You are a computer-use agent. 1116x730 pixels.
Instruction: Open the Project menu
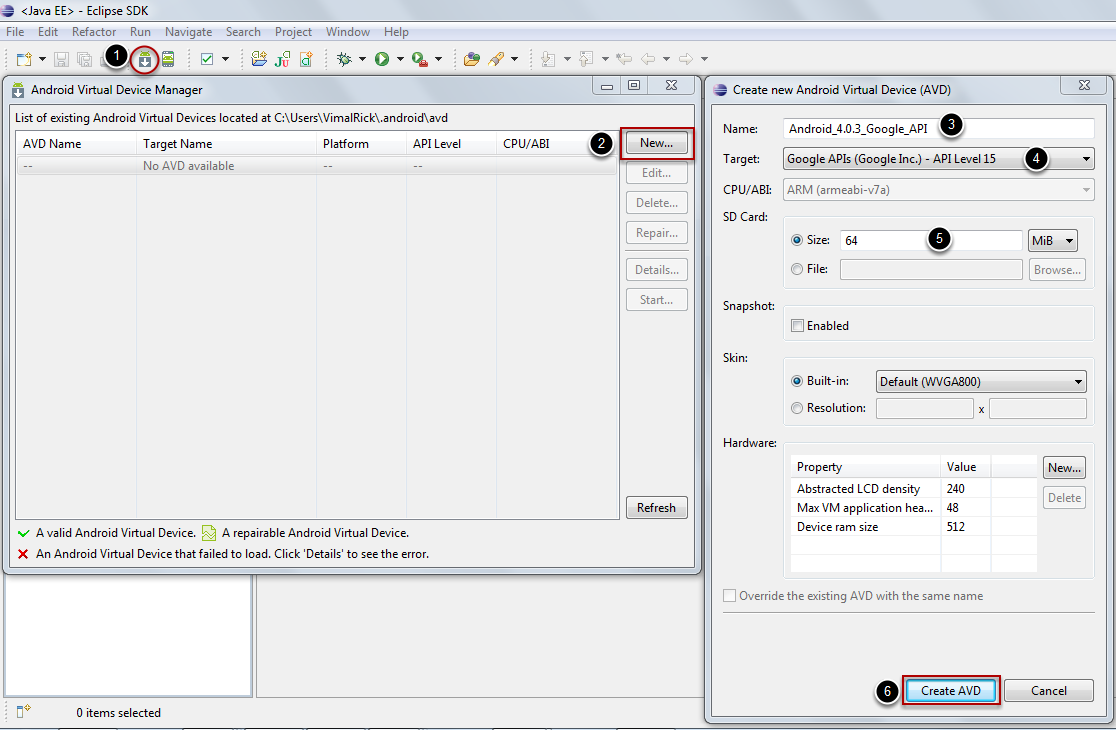[293, 32]
